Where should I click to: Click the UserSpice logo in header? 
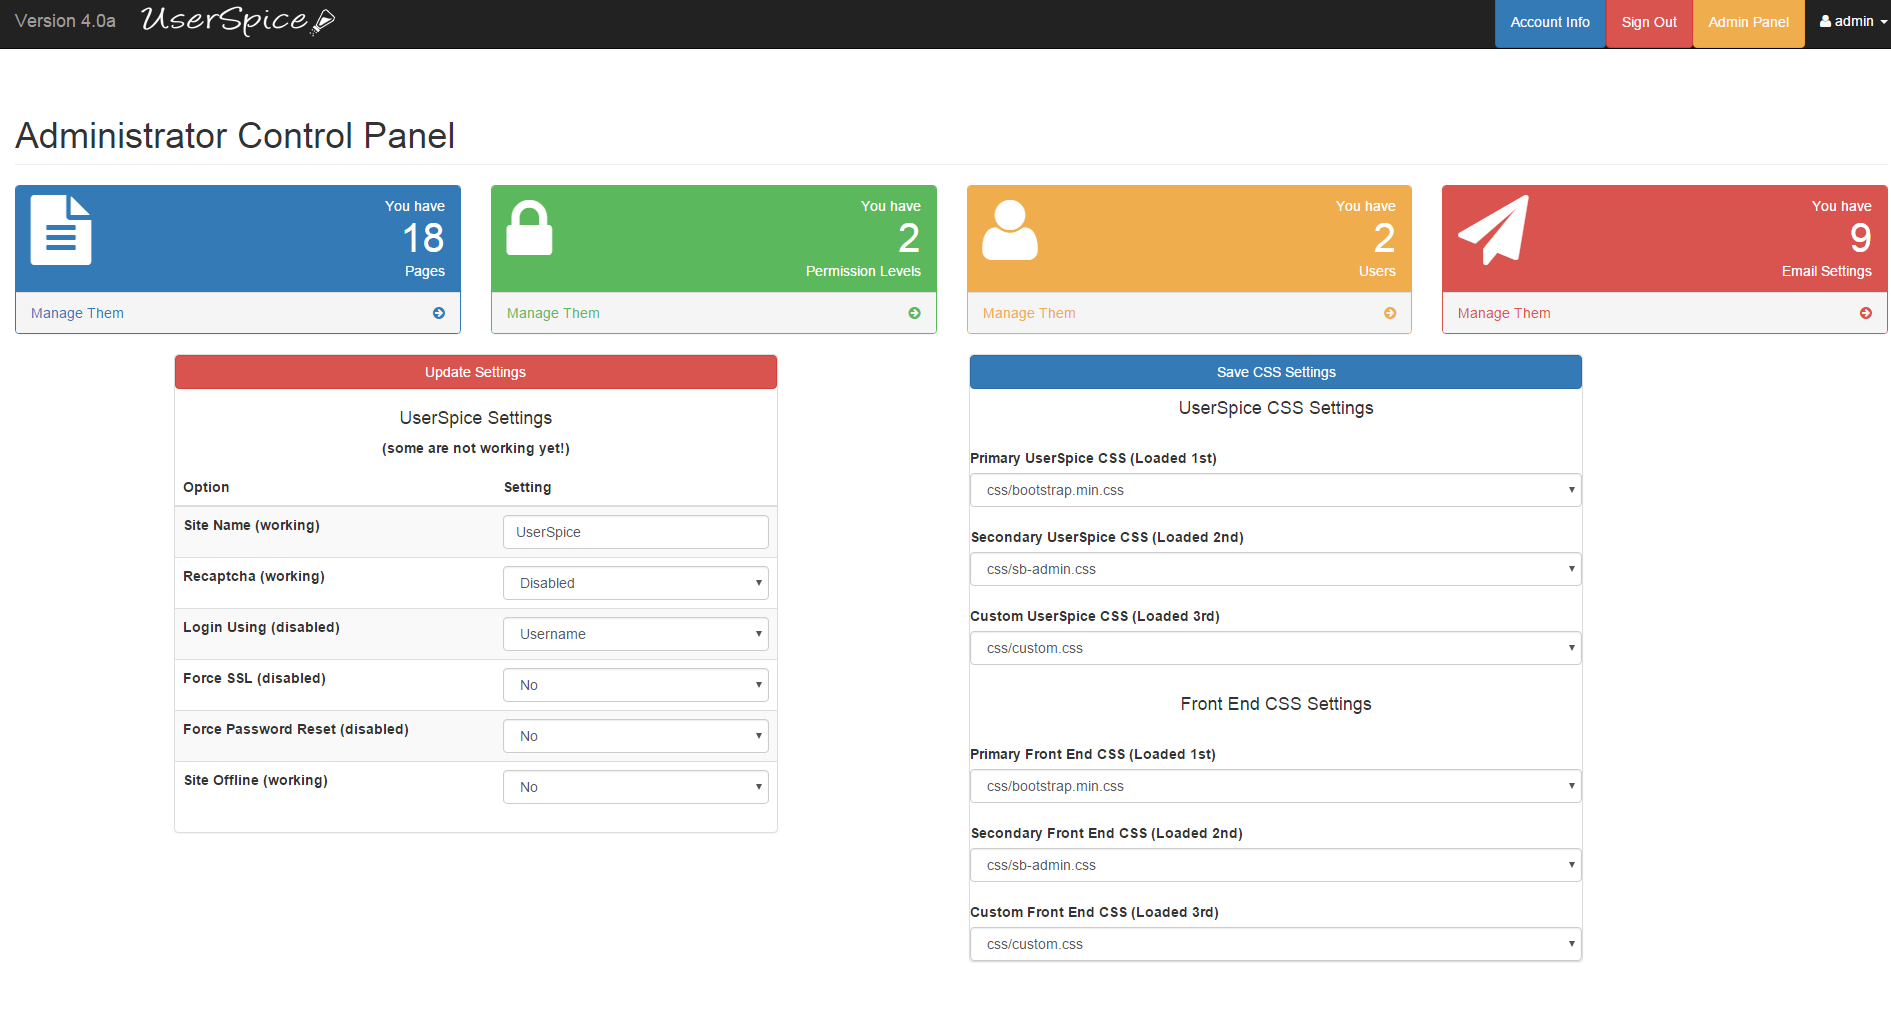pyautogui.click(x=238, y=21)
